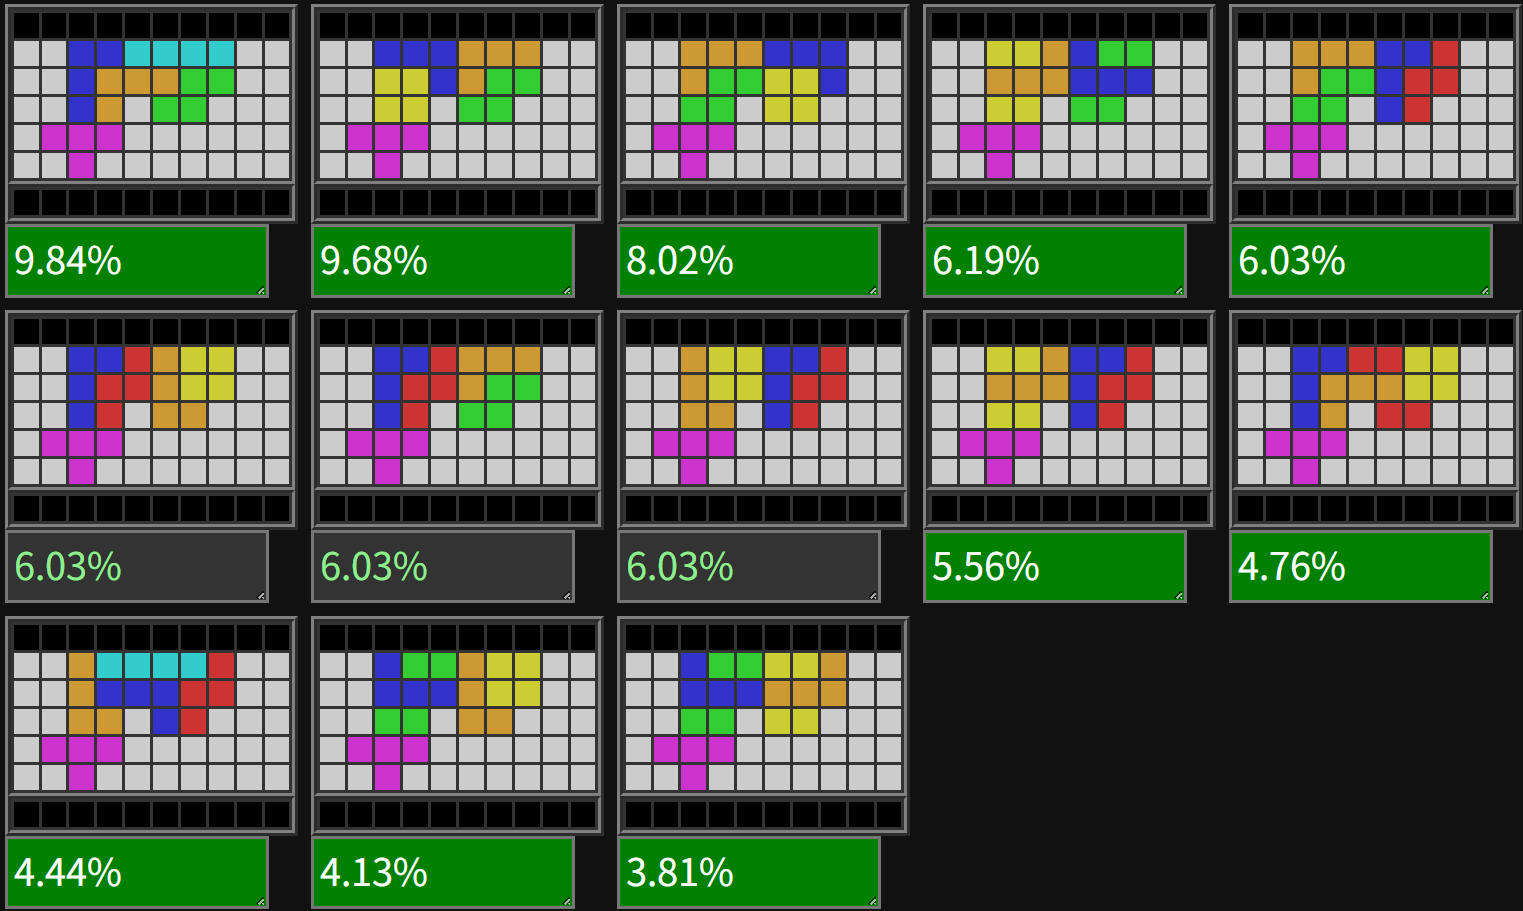Open the board above the 3.81% label
This screenshot has height=911, width=1523.
click(x=763, y=724)
